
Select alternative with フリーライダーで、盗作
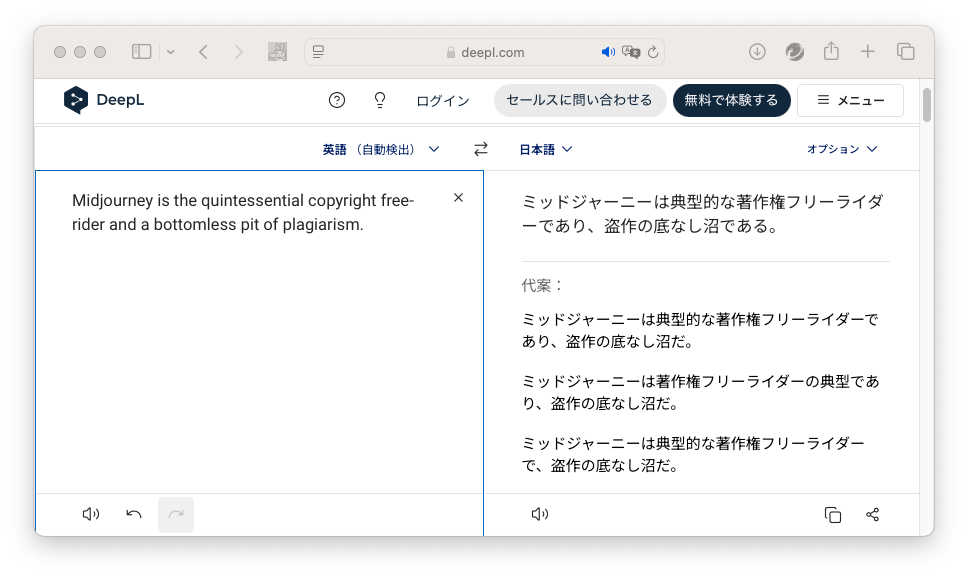[x=693, y=454]
